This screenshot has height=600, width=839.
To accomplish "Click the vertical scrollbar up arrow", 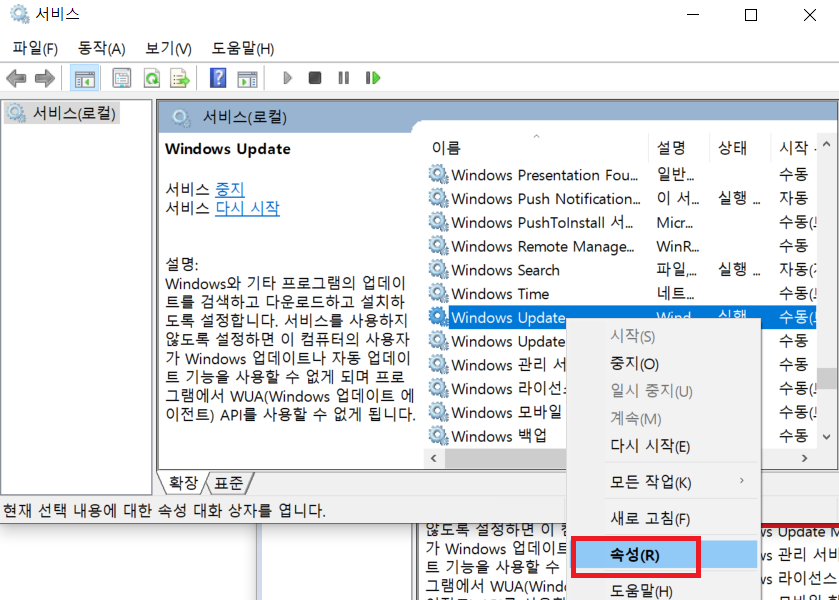I will click(x=827, y=144).
